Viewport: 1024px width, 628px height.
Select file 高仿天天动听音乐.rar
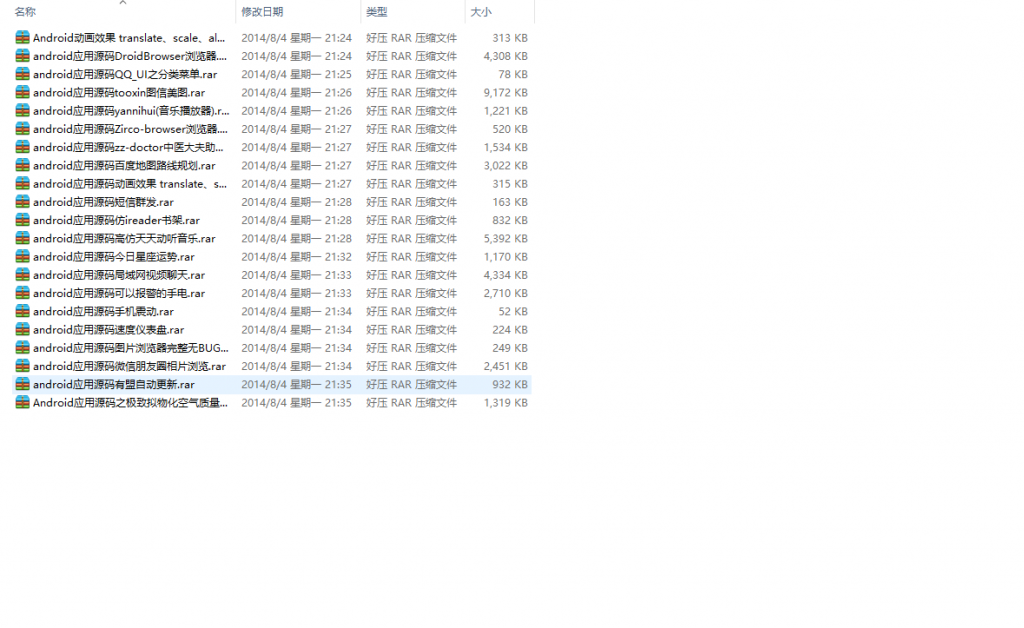coord(123,239)
